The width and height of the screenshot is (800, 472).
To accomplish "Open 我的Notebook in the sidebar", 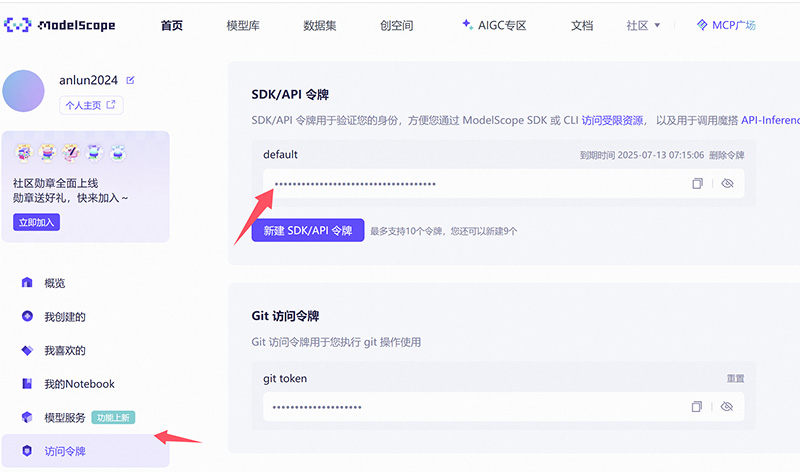I will [79, 384].
